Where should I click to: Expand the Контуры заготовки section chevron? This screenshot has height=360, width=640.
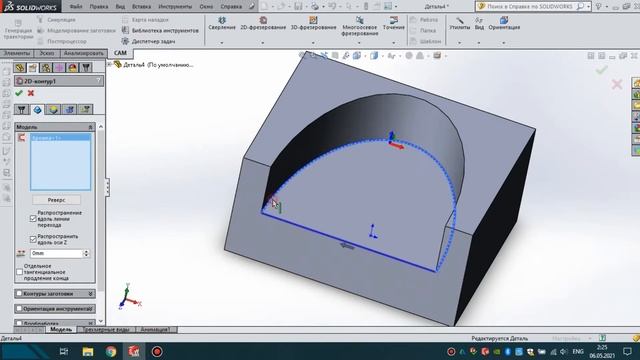pos(90,293)
